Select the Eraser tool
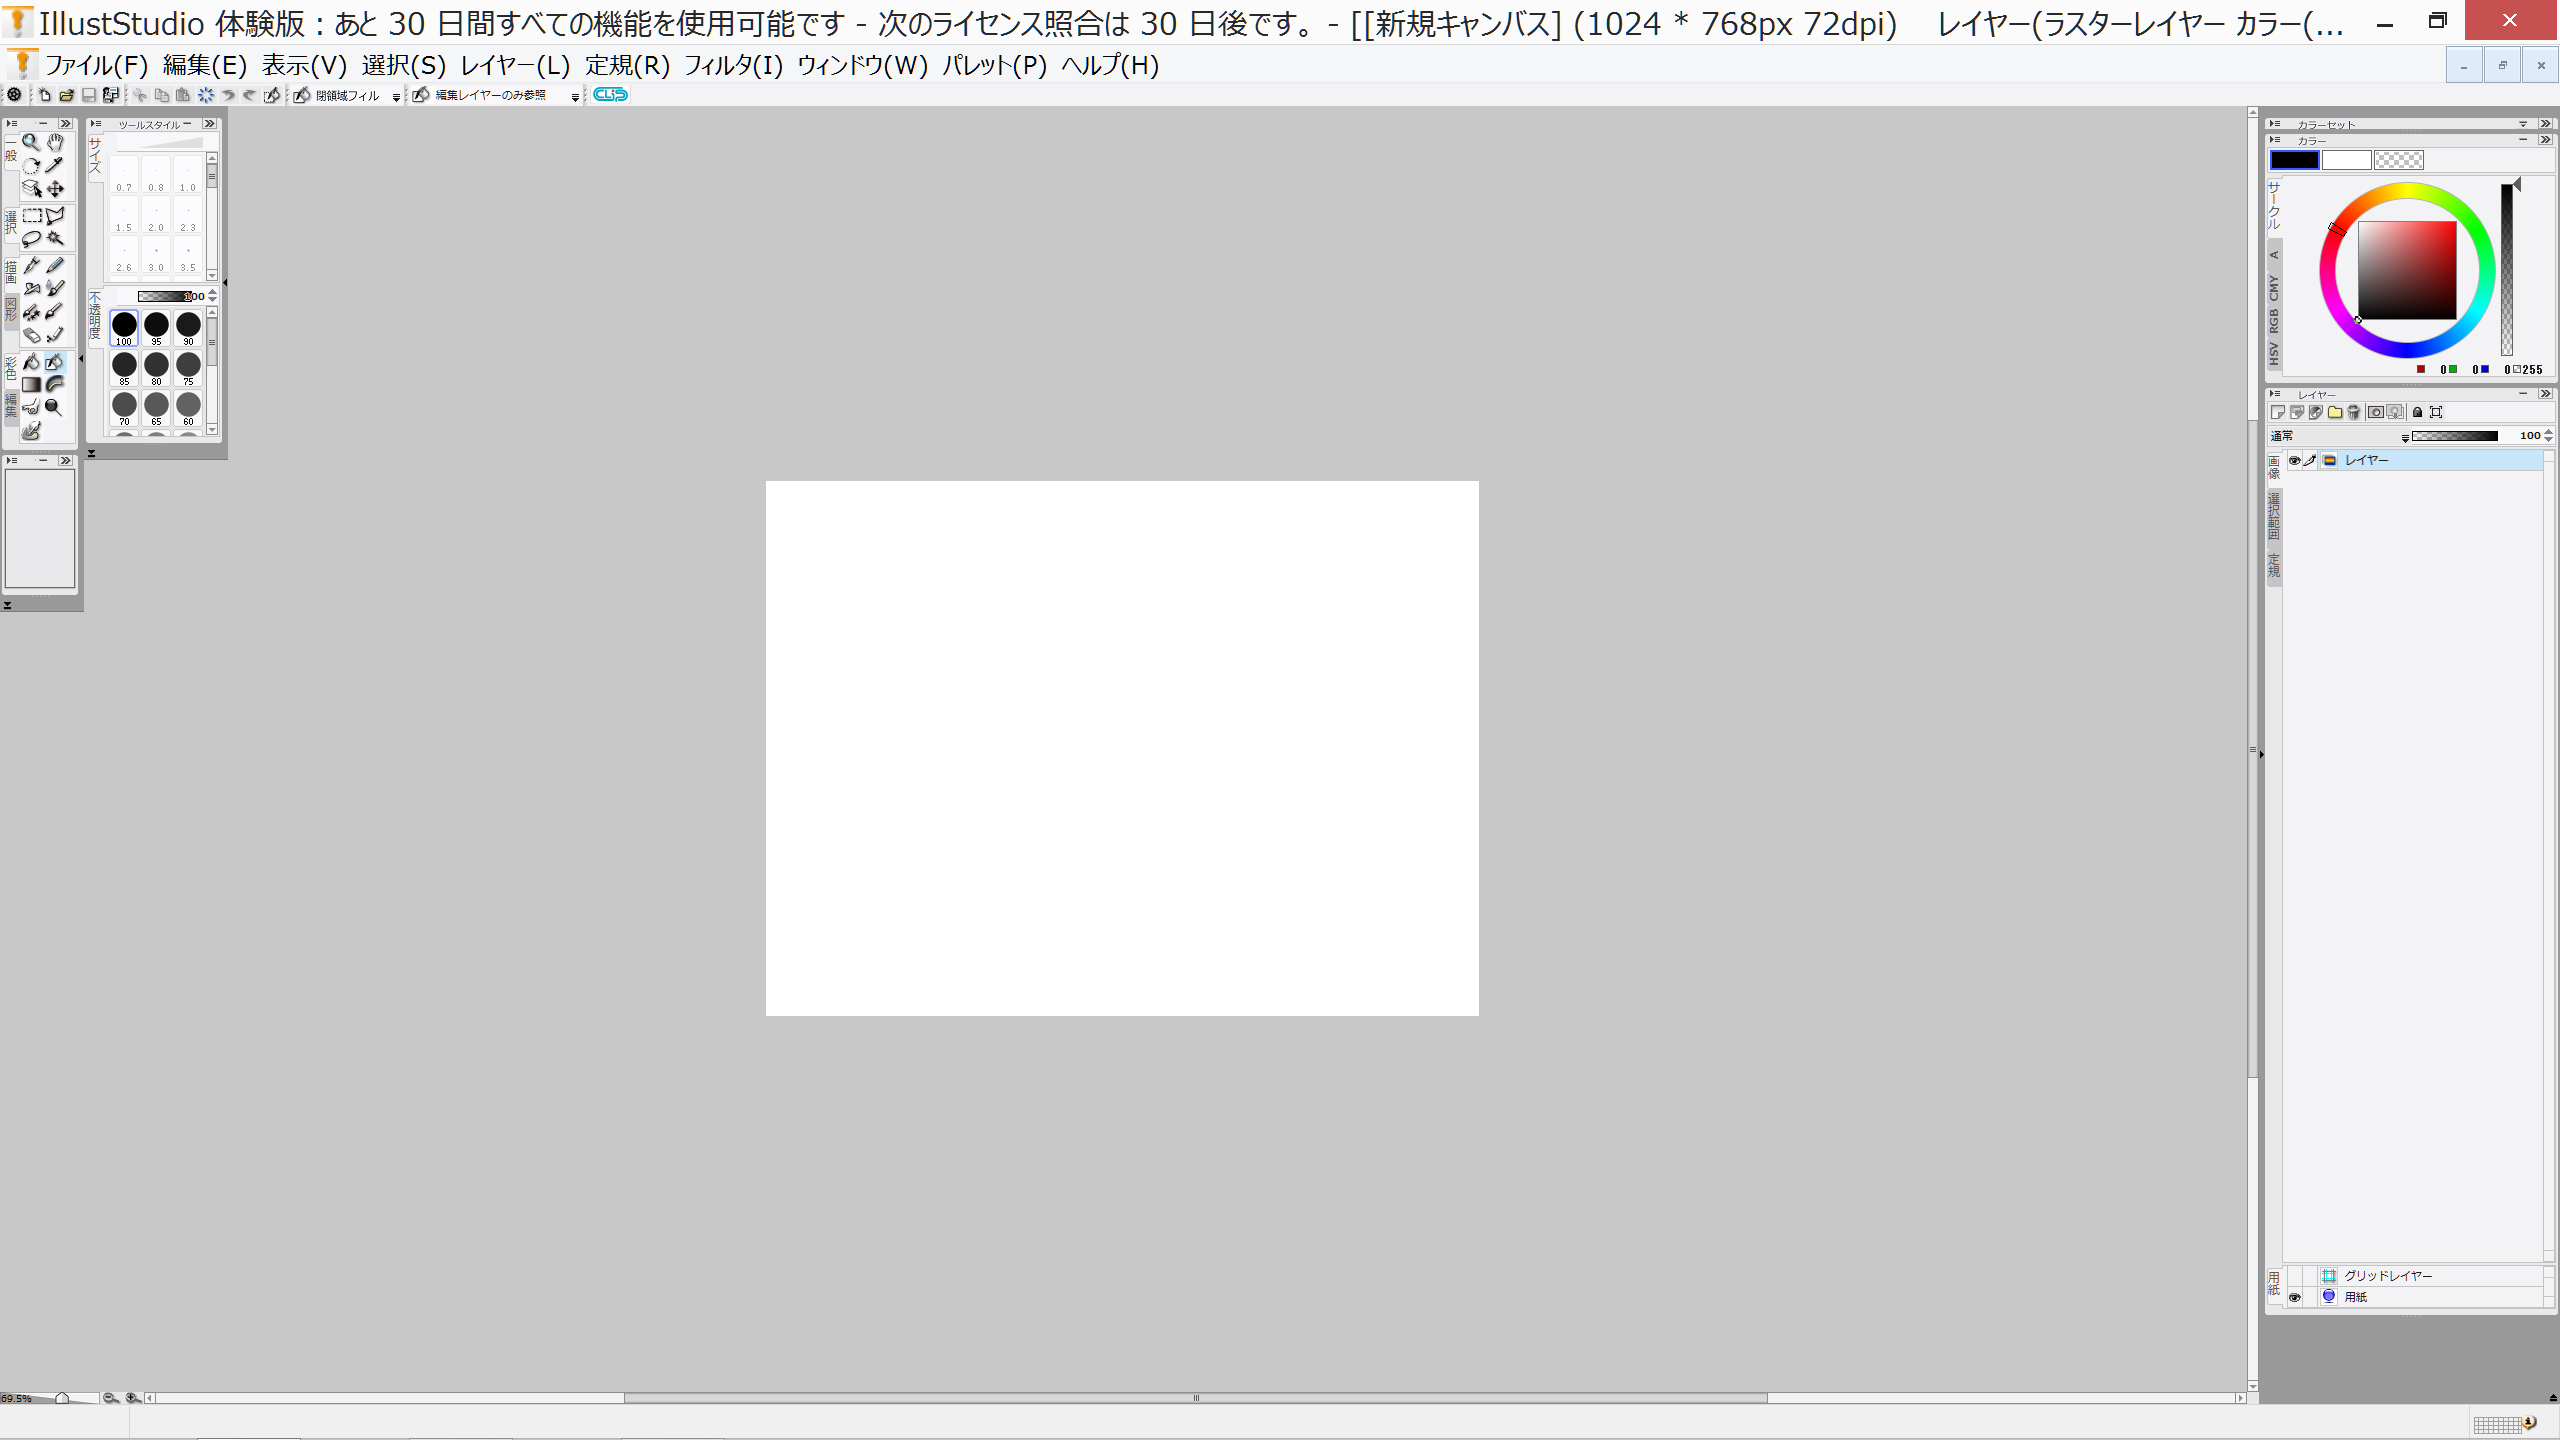Viewport: 2560px width, 1440px height. (31, 336)
